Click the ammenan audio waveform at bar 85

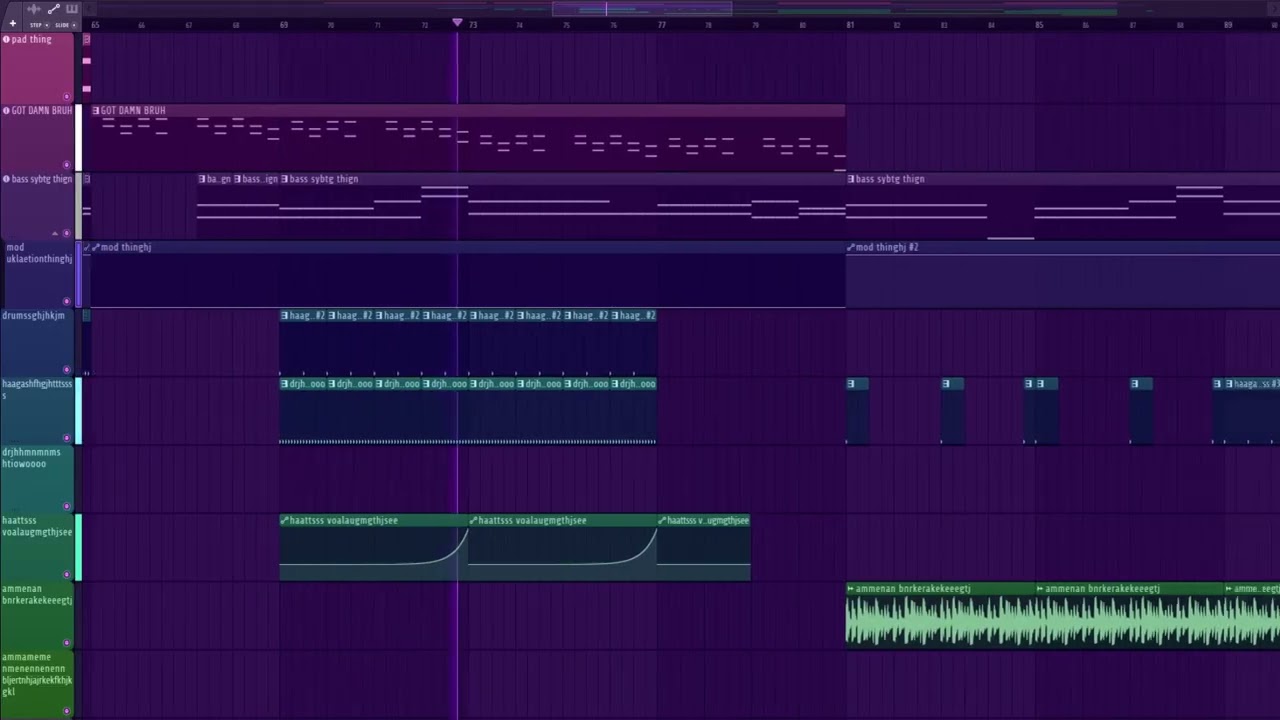click(x=1130, y=621)
